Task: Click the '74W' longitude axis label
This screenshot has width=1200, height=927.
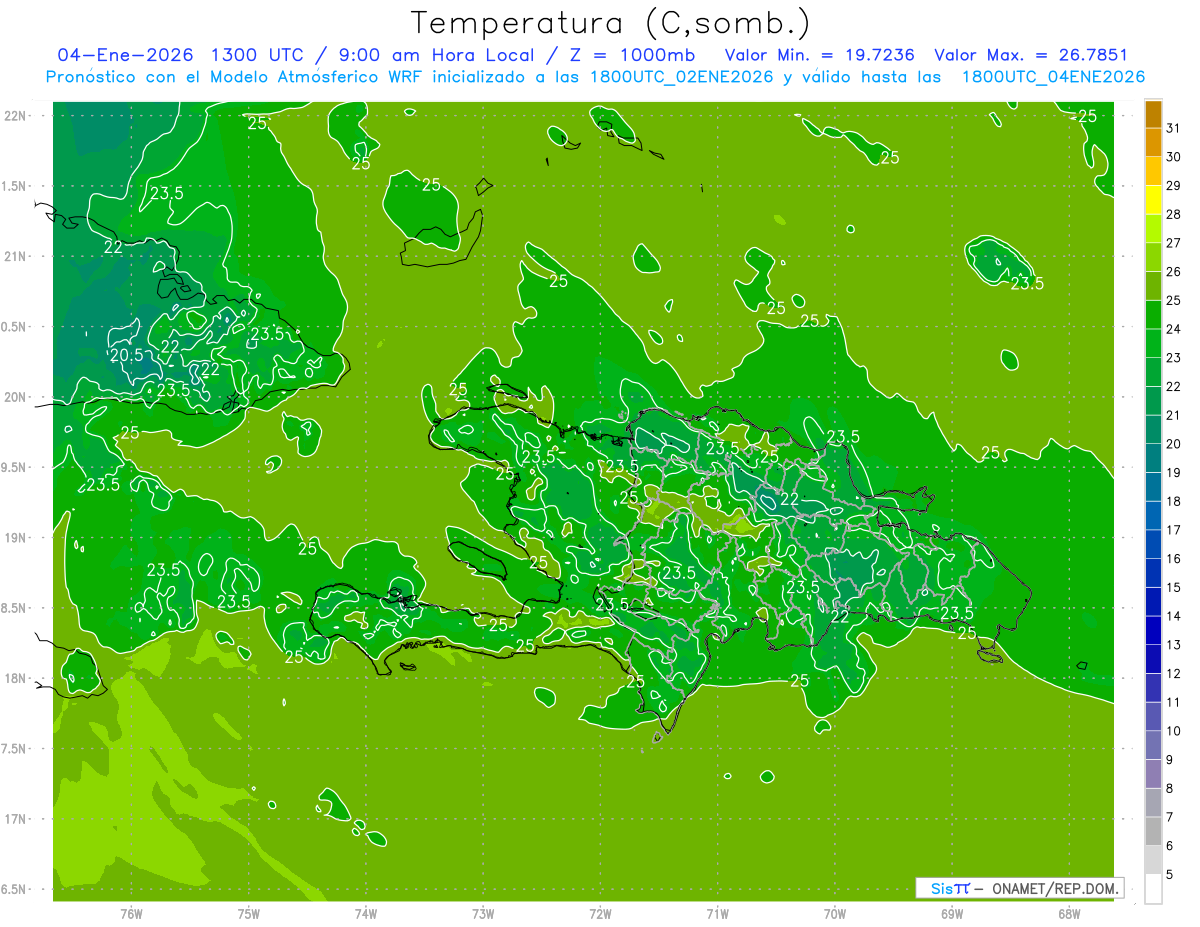Action: (366, 913)
